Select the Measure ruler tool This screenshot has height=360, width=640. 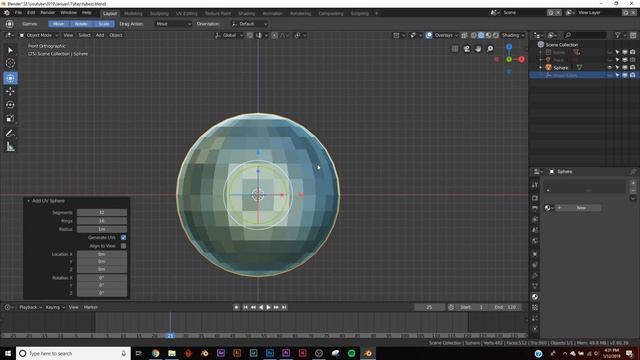click(10, 147)
